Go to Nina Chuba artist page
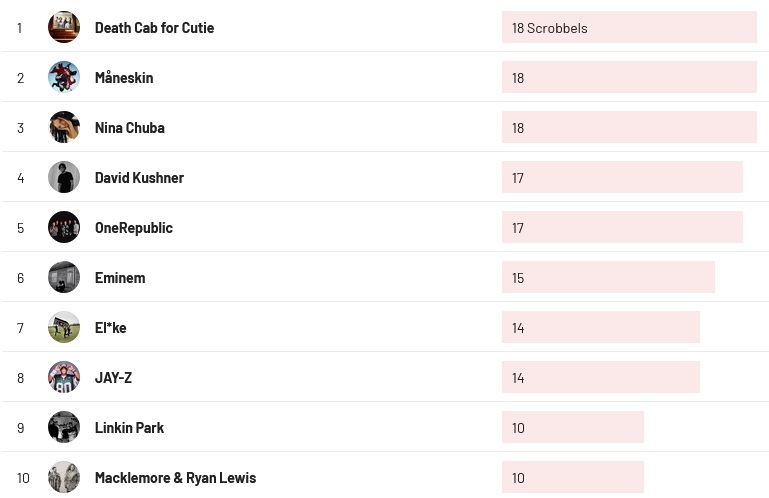The height and width of the screenshot is (498, 769). point(130,128)
